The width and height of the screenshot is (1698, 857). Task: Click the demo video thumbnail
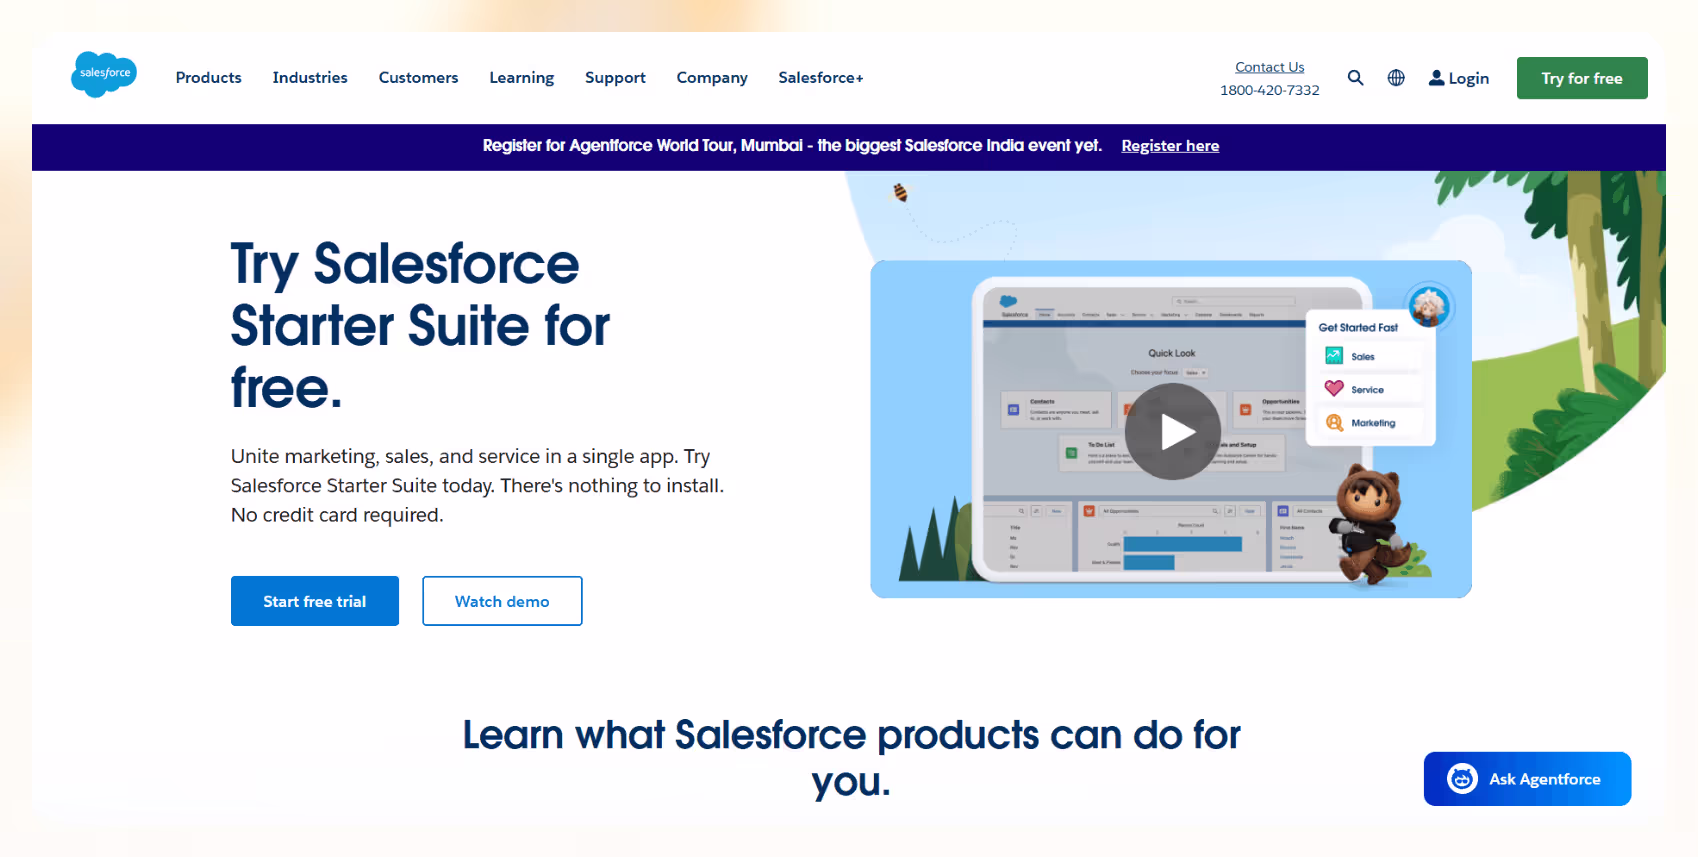pyautogui.click(x=1171, y=429)
